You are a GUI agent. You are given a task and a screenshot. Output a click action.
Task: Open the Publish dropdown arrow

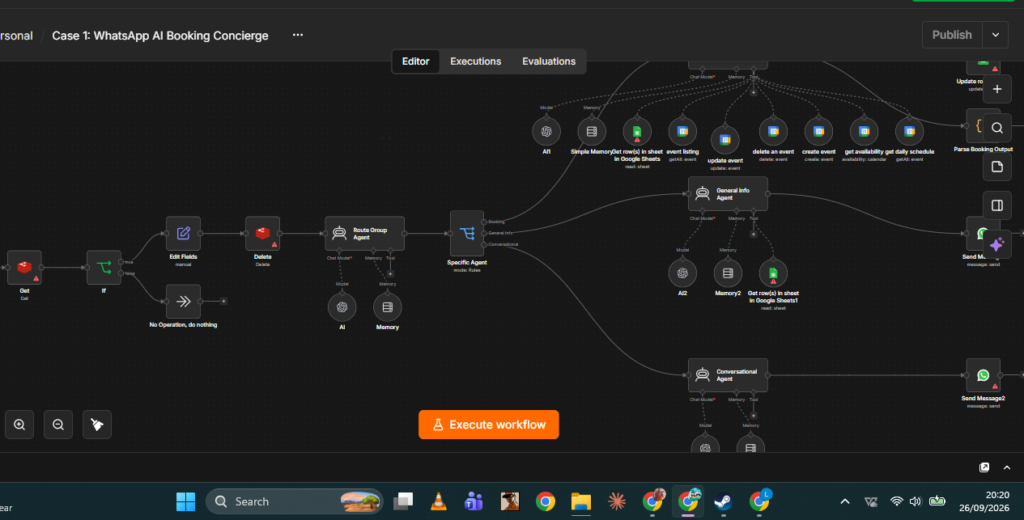coord(995,35)
